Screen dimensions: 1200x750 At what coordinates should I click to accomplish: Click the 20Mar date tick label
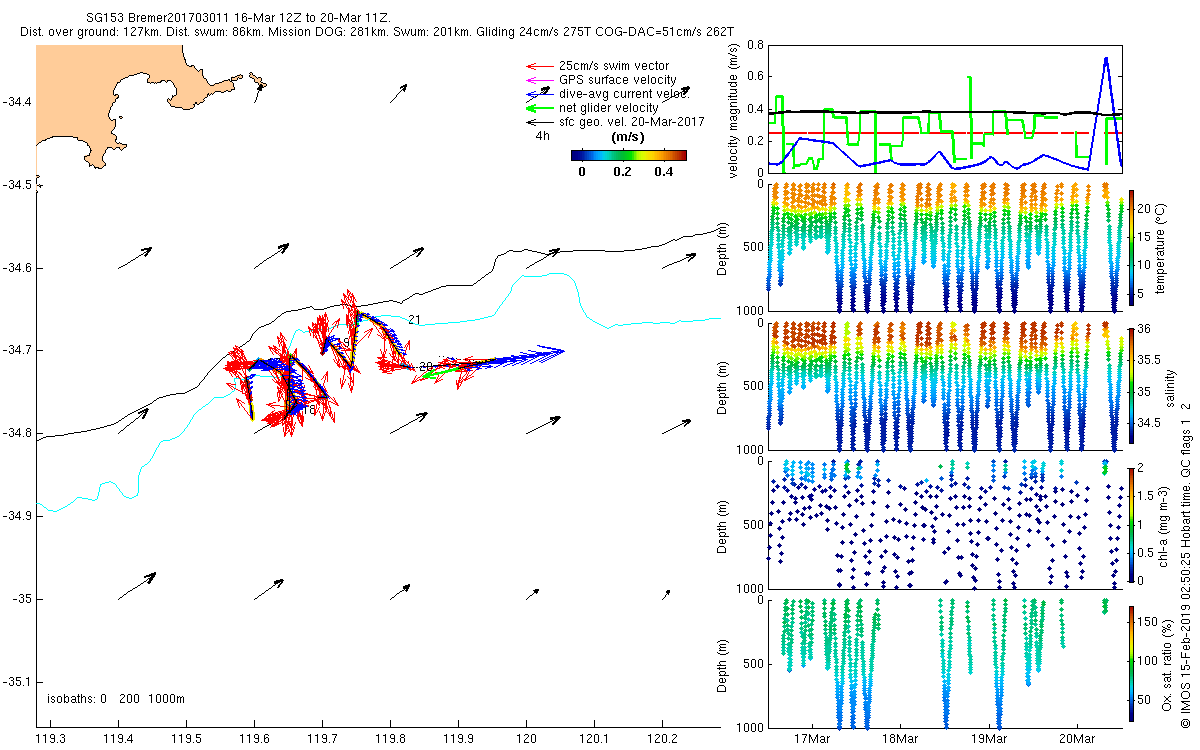(1078, 739)
